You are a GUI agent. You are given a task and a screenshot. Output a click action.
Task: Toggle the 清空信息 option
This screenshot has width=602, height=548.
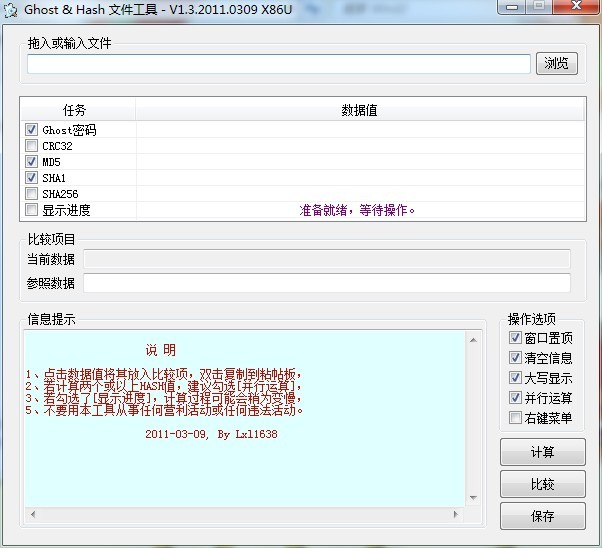click(516, 358)
